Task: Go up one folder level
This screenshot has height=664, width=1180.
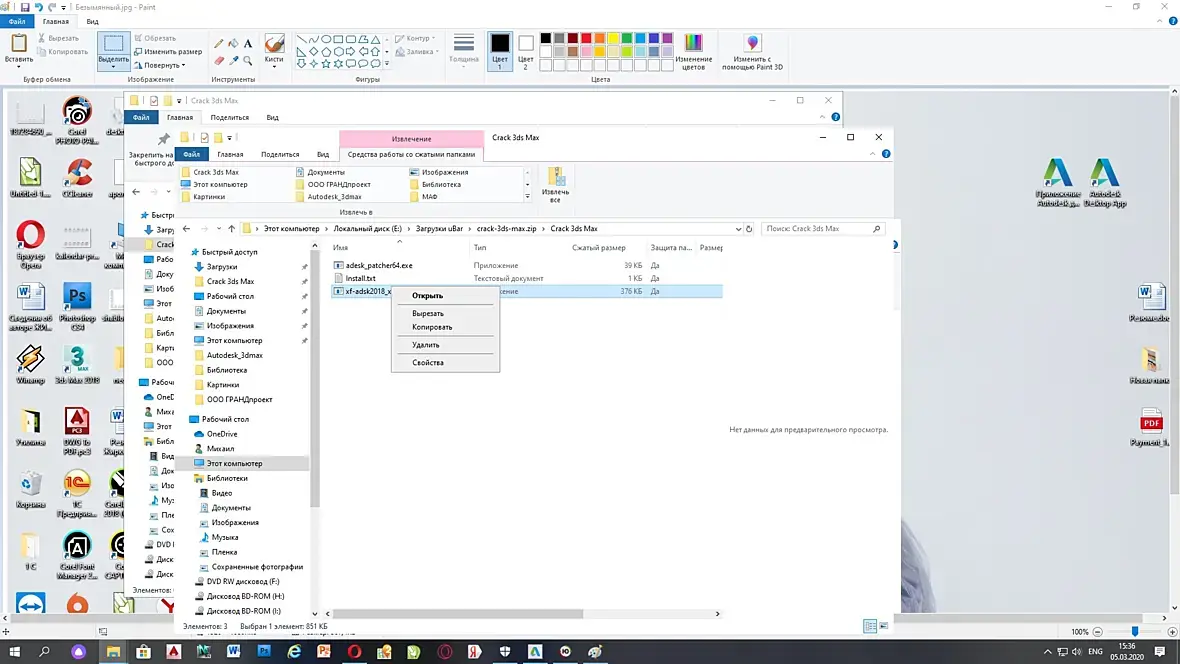Action: (x=232, y=229)
